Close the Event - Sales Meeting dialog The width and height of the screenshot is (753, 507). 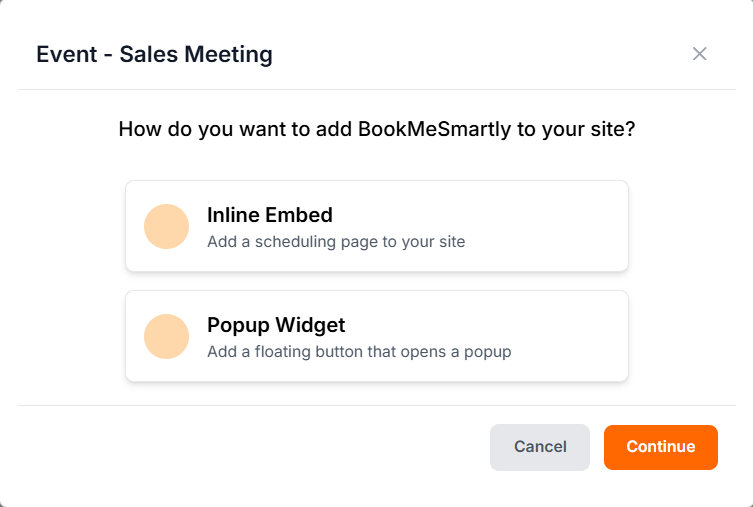tap(700, 54)
